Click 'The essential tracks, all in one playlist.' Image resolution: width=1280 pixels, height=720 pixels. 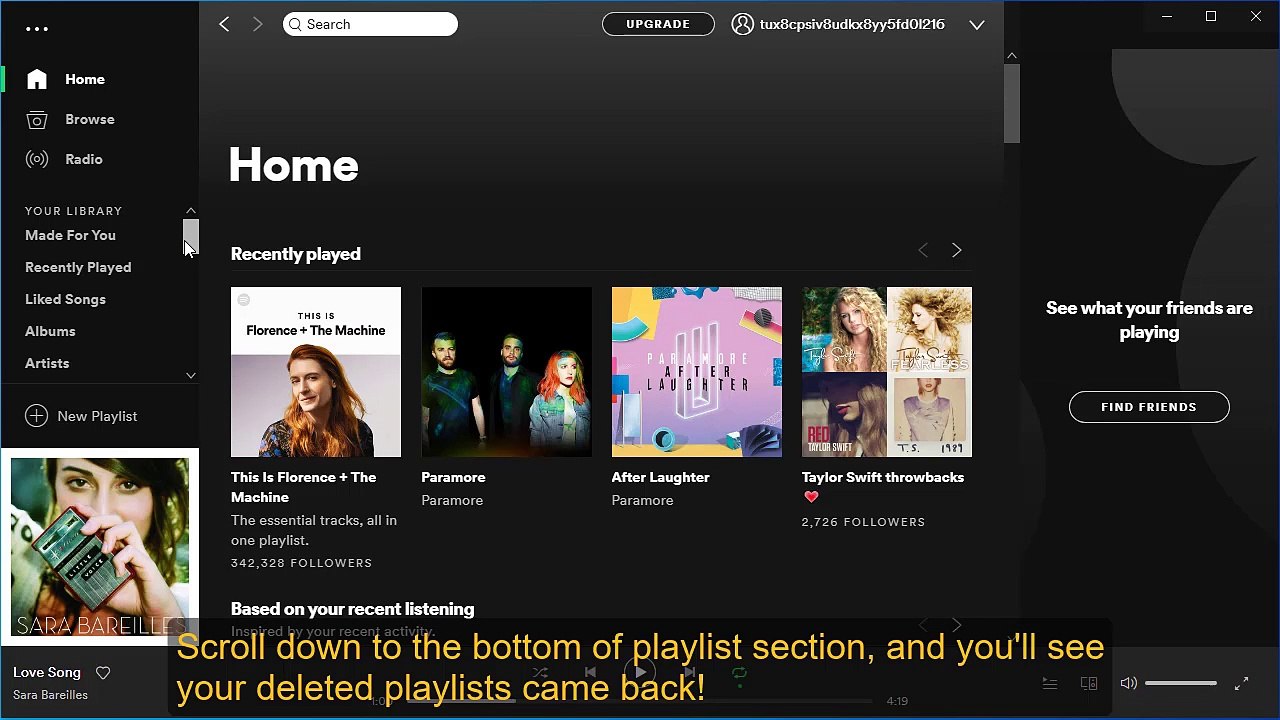tap(314, 530)
